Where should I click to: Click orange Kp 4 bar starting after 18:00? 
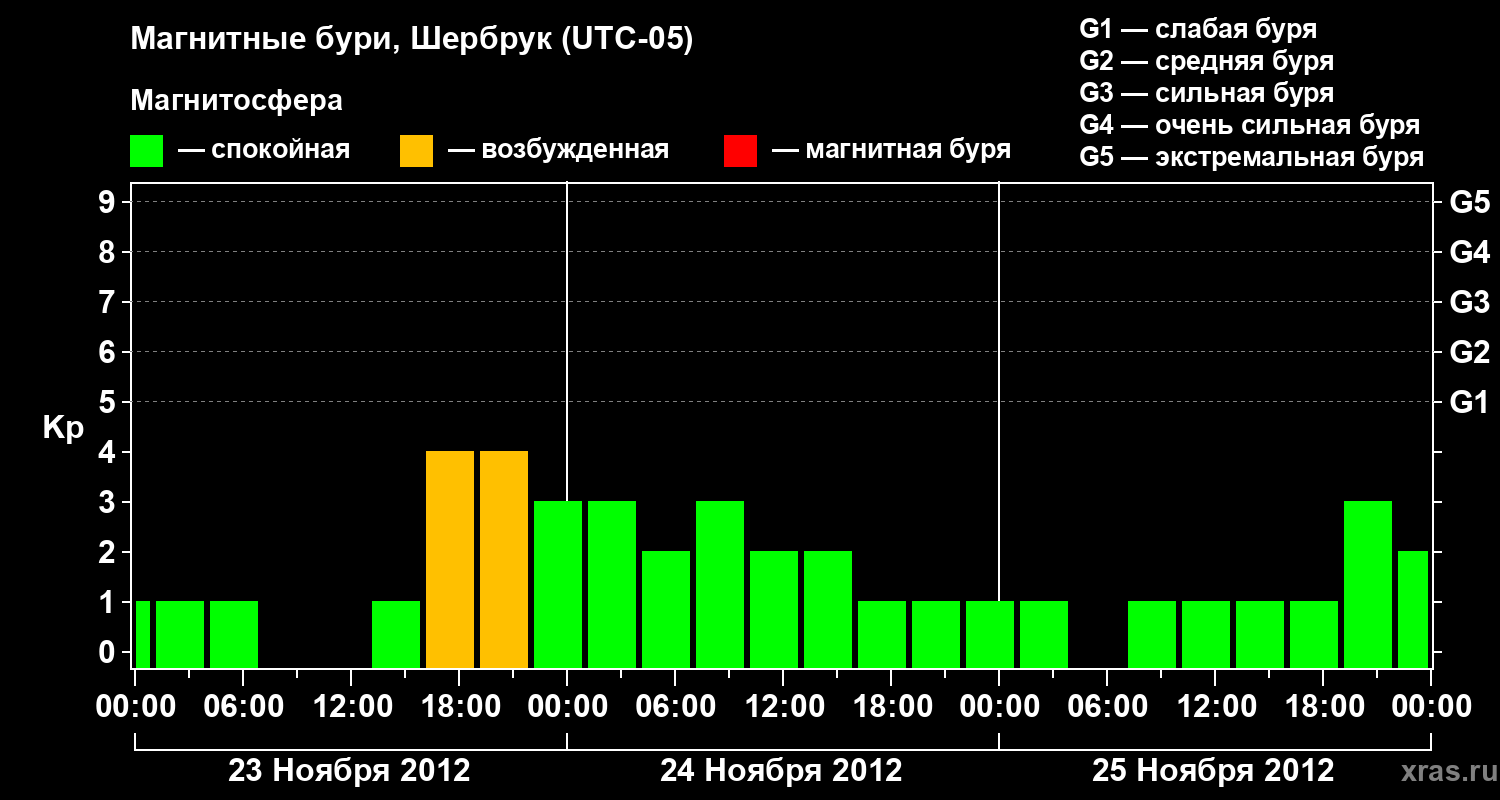504,559
